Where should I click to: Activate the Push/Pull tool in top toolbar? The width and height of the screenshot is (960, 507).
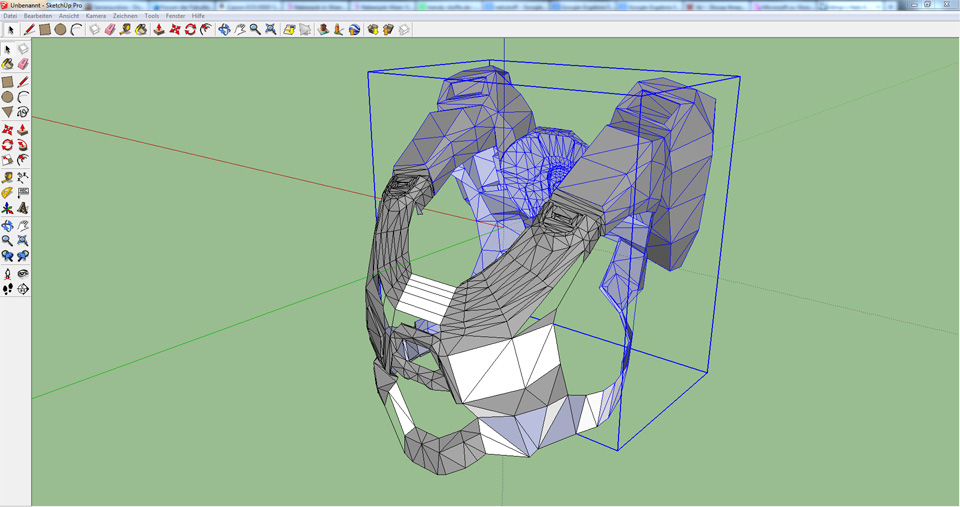coord(158,30)
